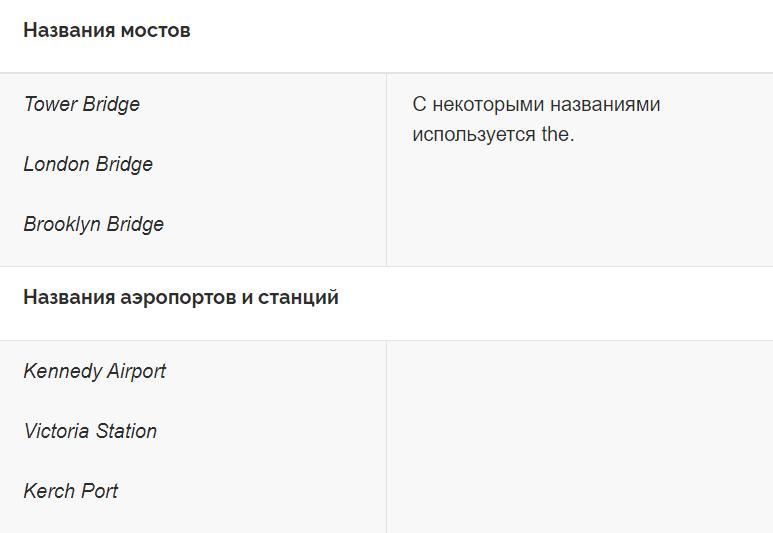Viewport: 773px width, 533px height.
Task: Click the word 'London' in the table
Action: tap(56, 165)
